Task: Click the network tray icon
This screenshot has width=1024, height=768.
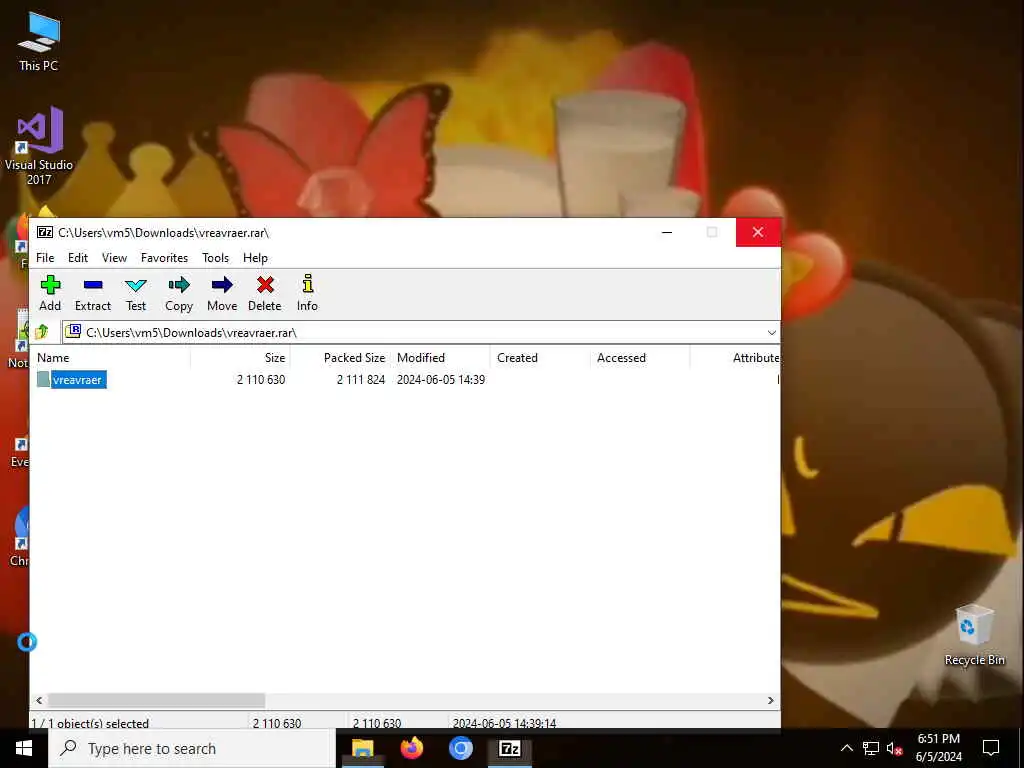Action: [871, 748]
